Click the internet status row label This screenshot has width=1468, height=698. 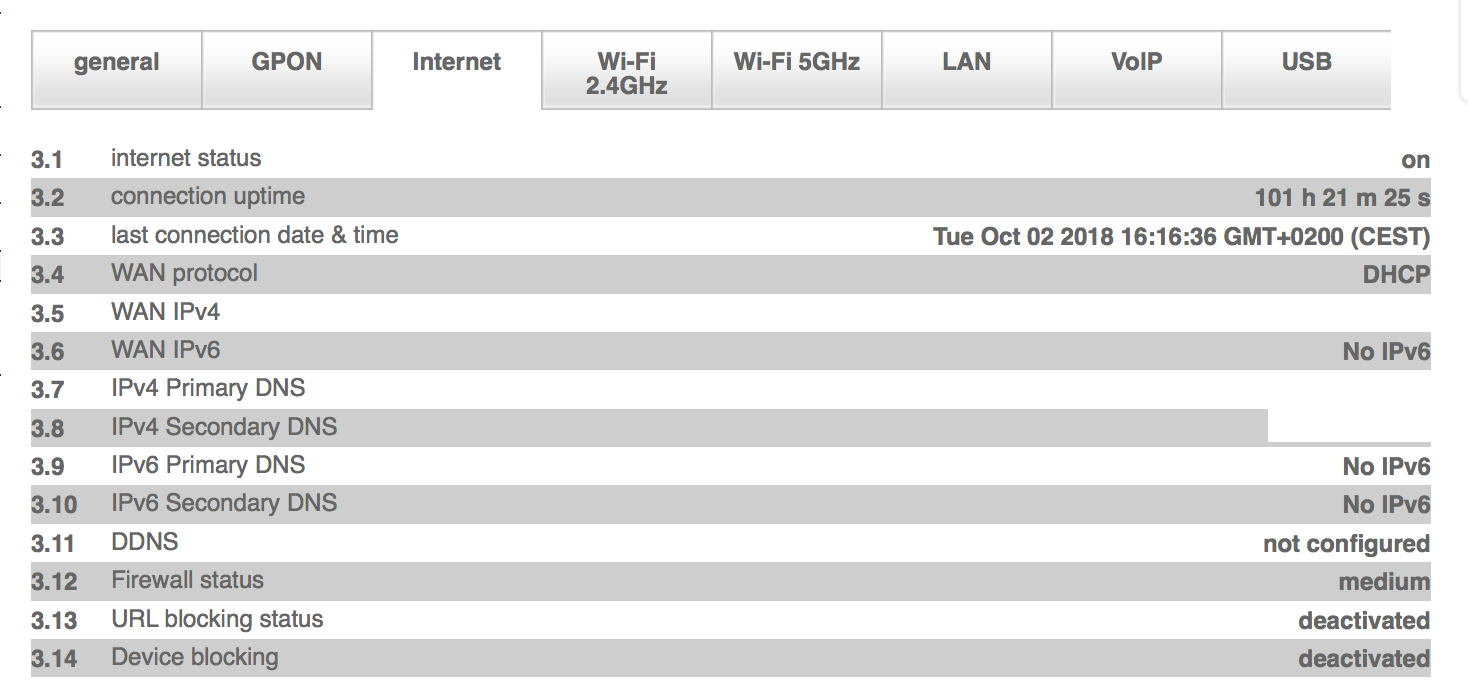[186, 158]
